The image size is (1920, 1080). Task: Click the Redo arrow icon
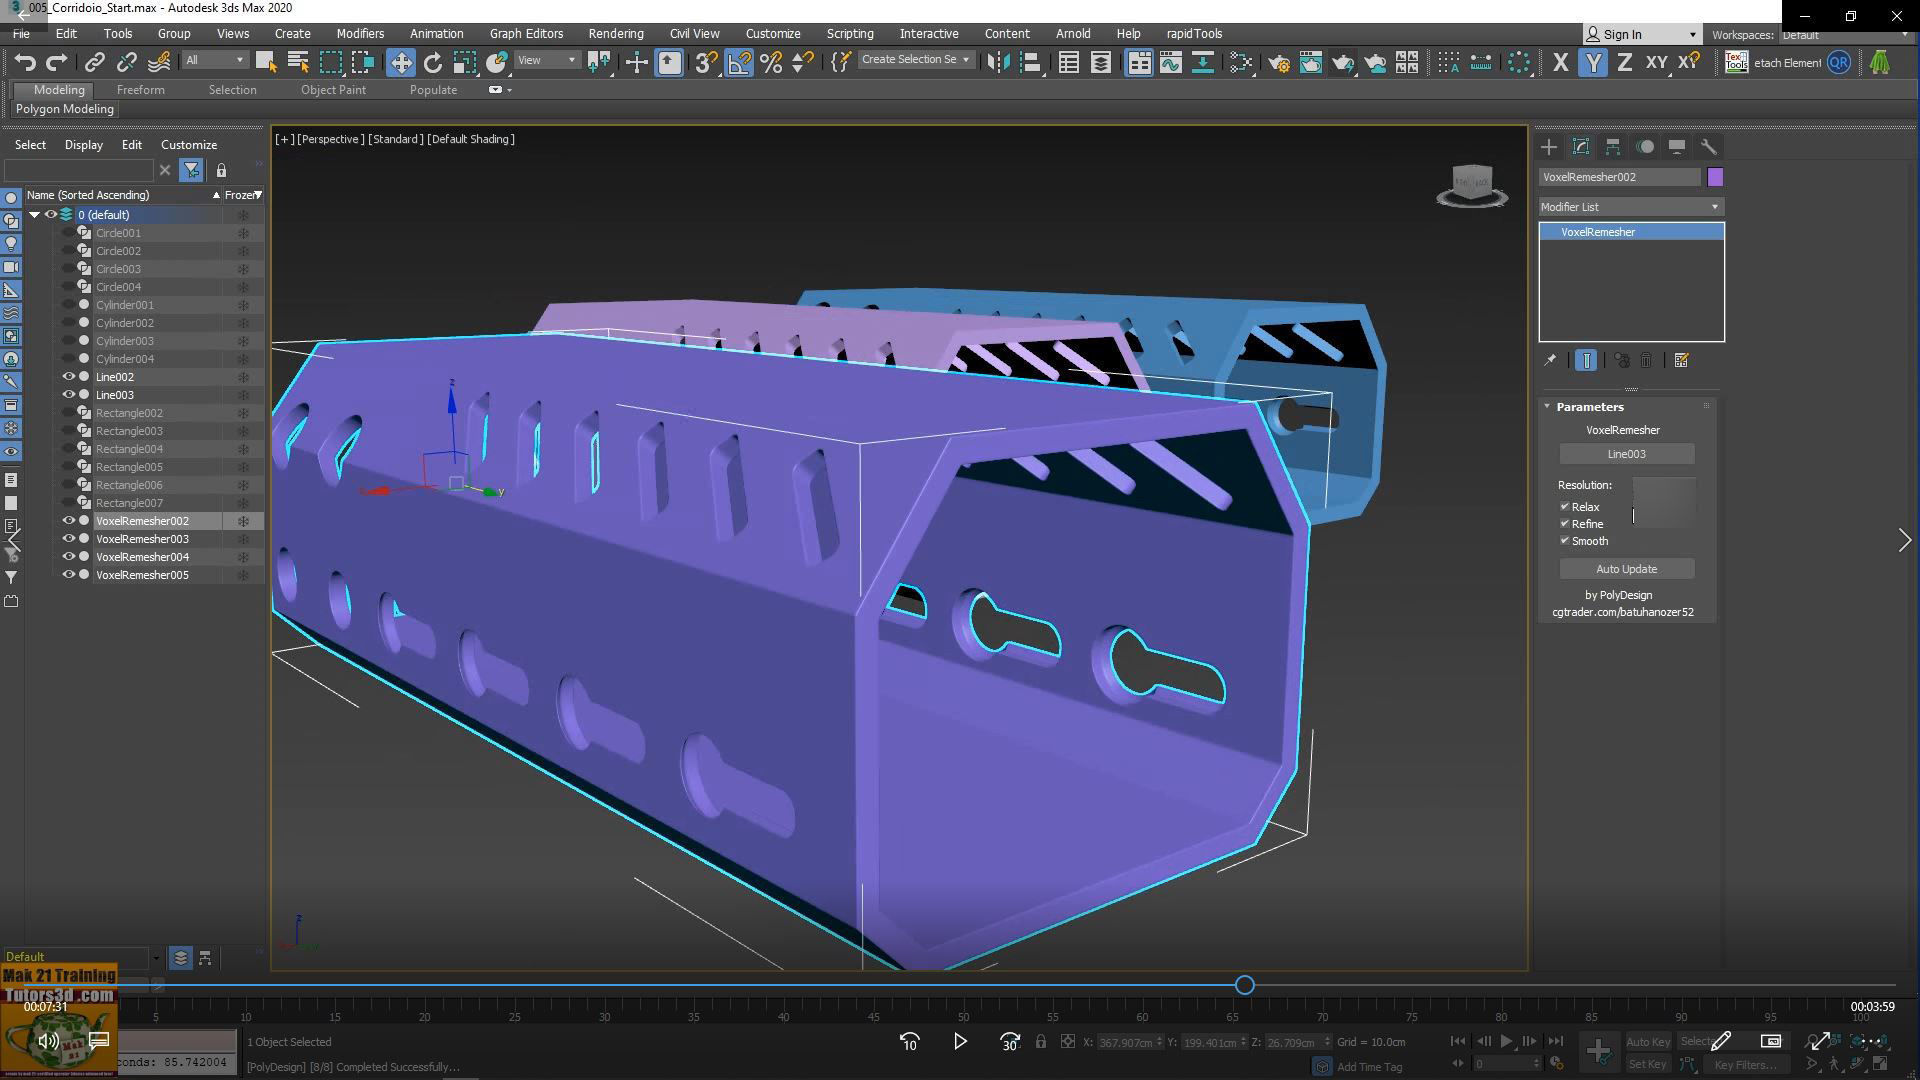57,62
